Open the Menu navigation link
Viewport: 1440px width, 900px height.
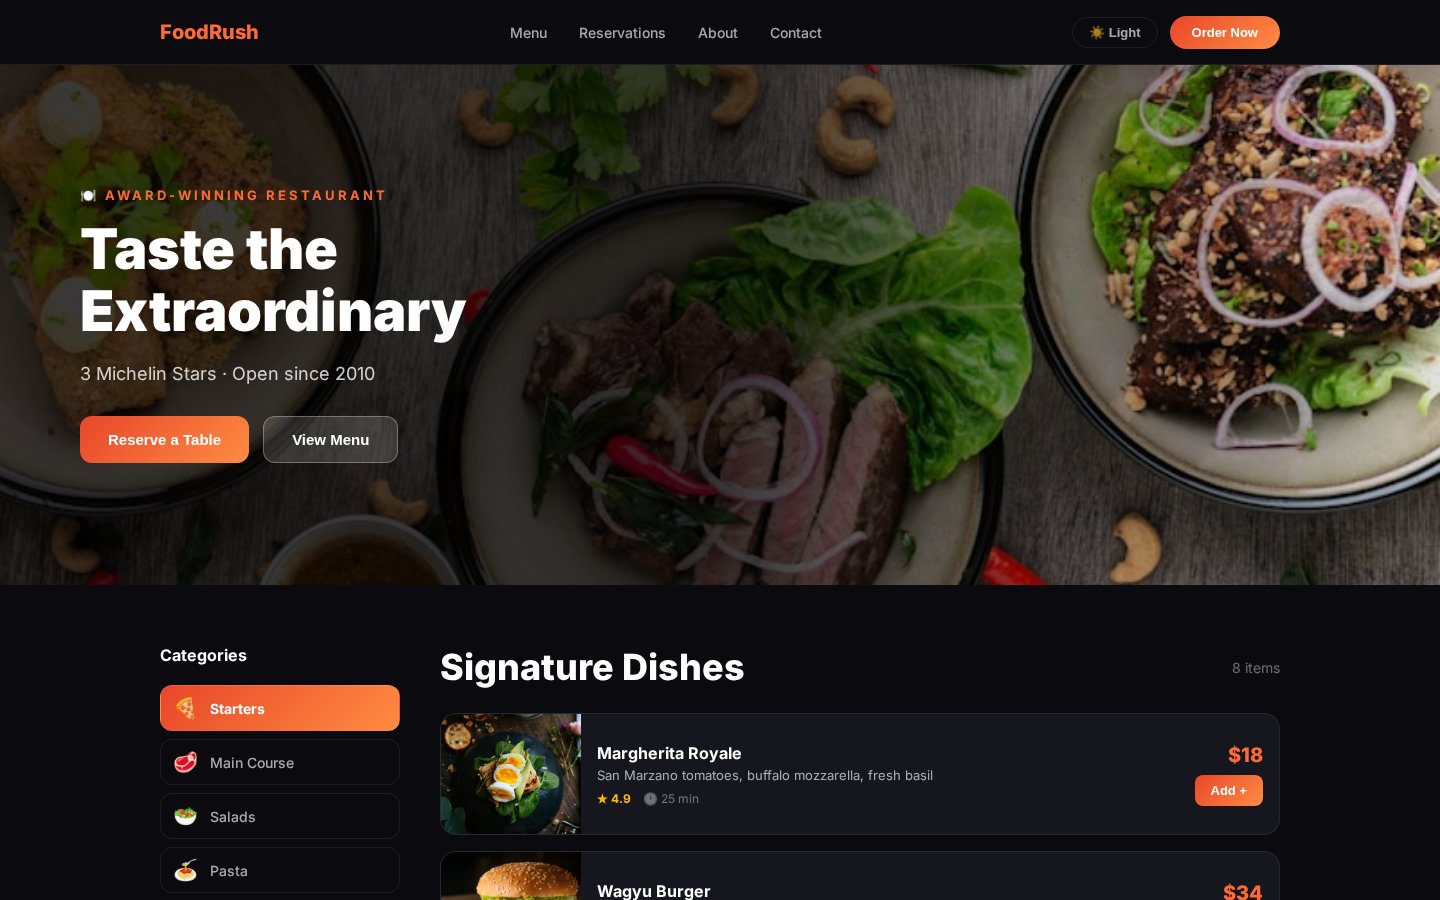(528, 33)
